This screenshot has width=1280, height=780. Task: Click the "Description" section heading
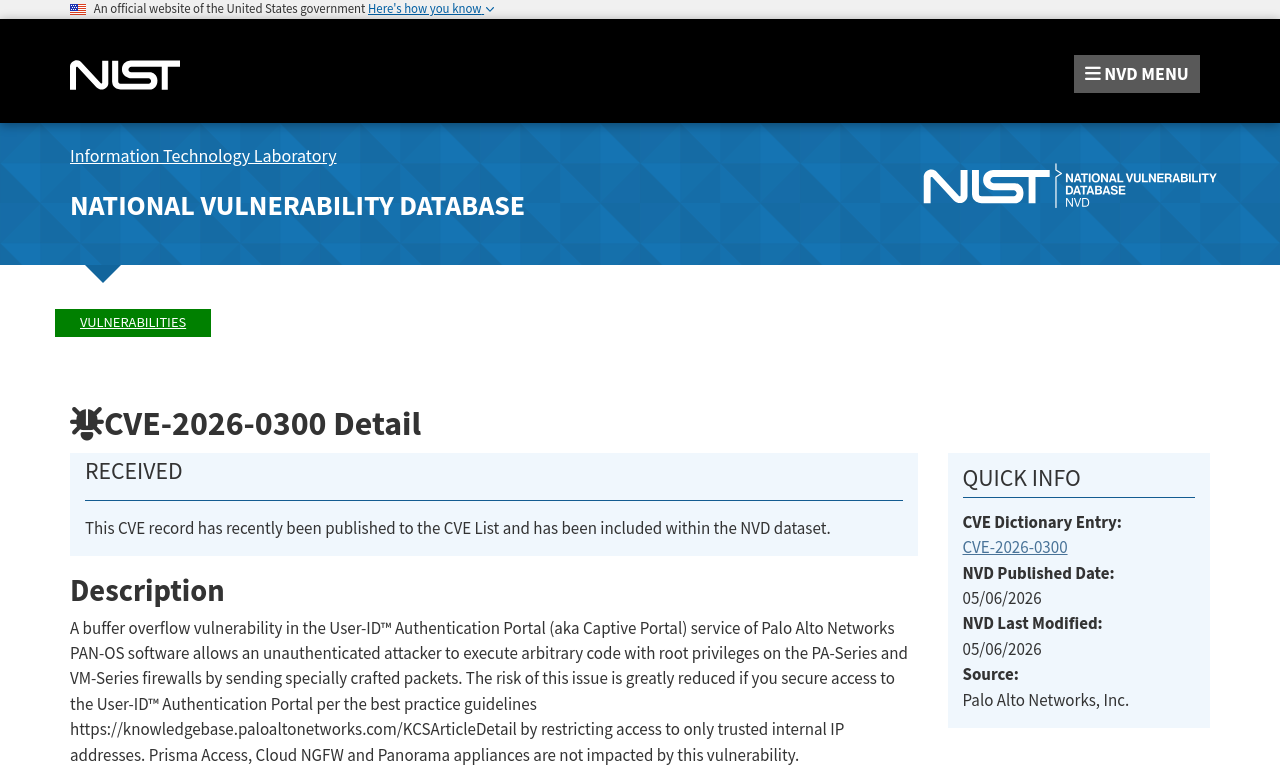[x=147, y=590]
